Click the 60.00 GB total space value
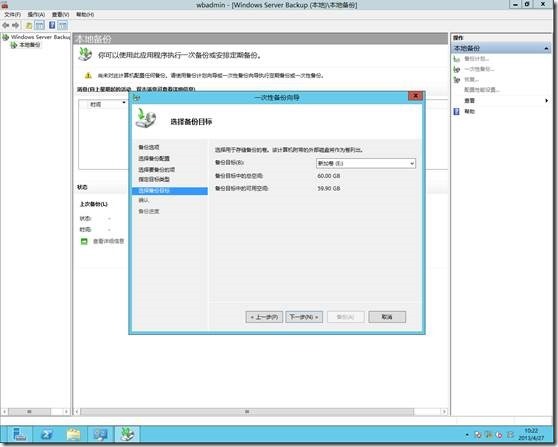Screen dimensions: 558x447 pos(328,176)
